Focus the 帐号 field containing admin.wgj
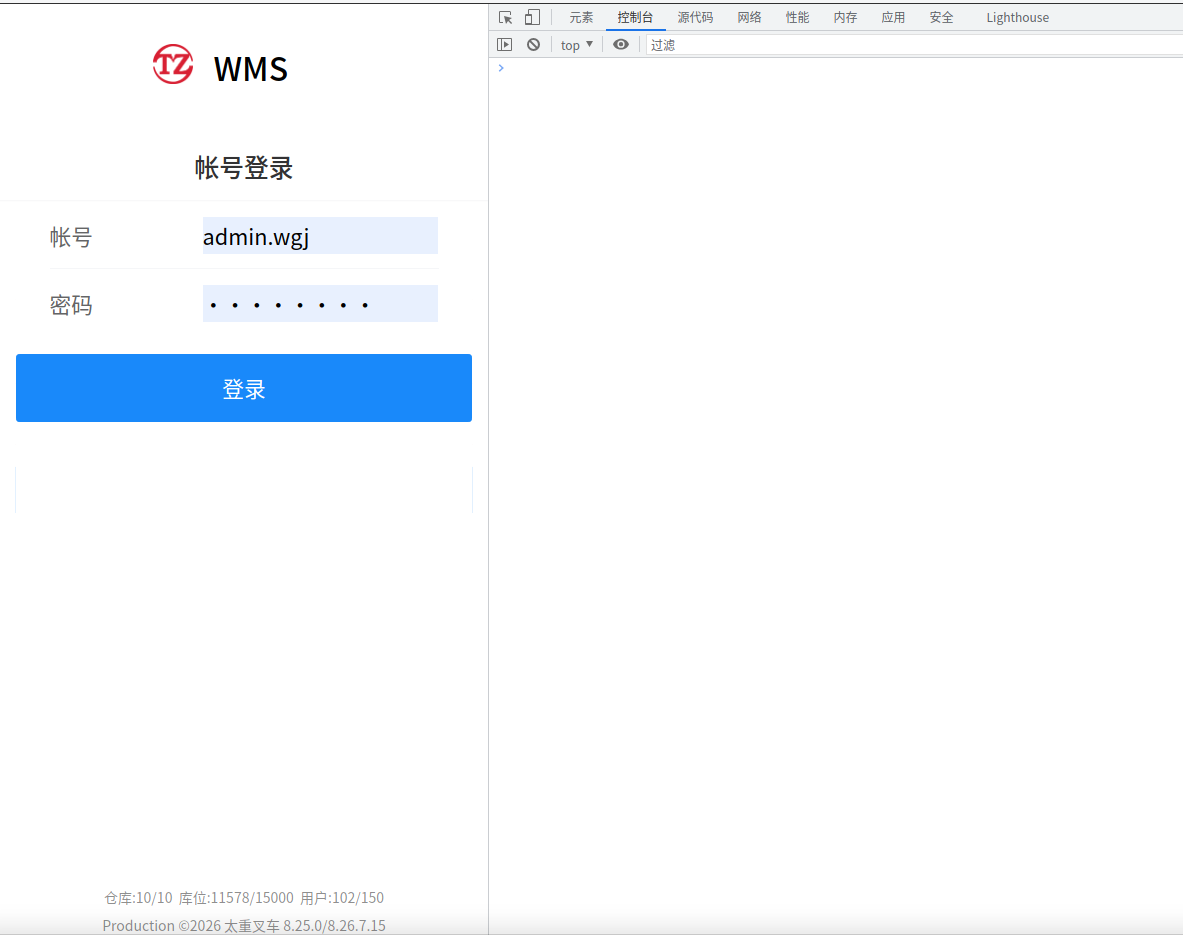1183x935 pixels. (x=320, y=235)
